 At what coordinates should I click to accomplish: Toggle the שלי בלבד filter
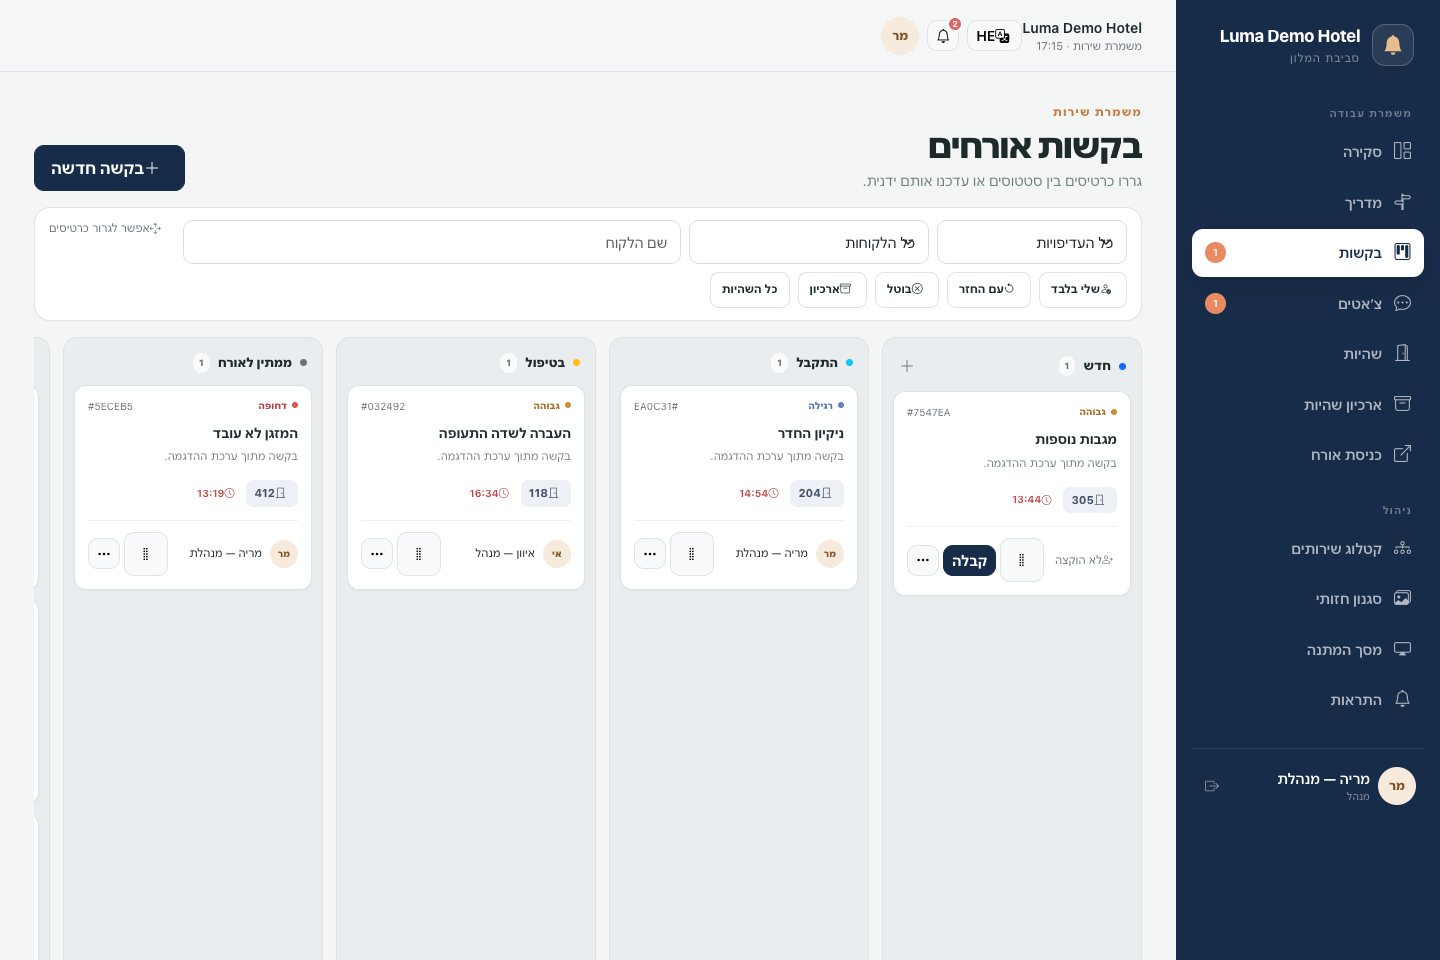[1083, 290]
